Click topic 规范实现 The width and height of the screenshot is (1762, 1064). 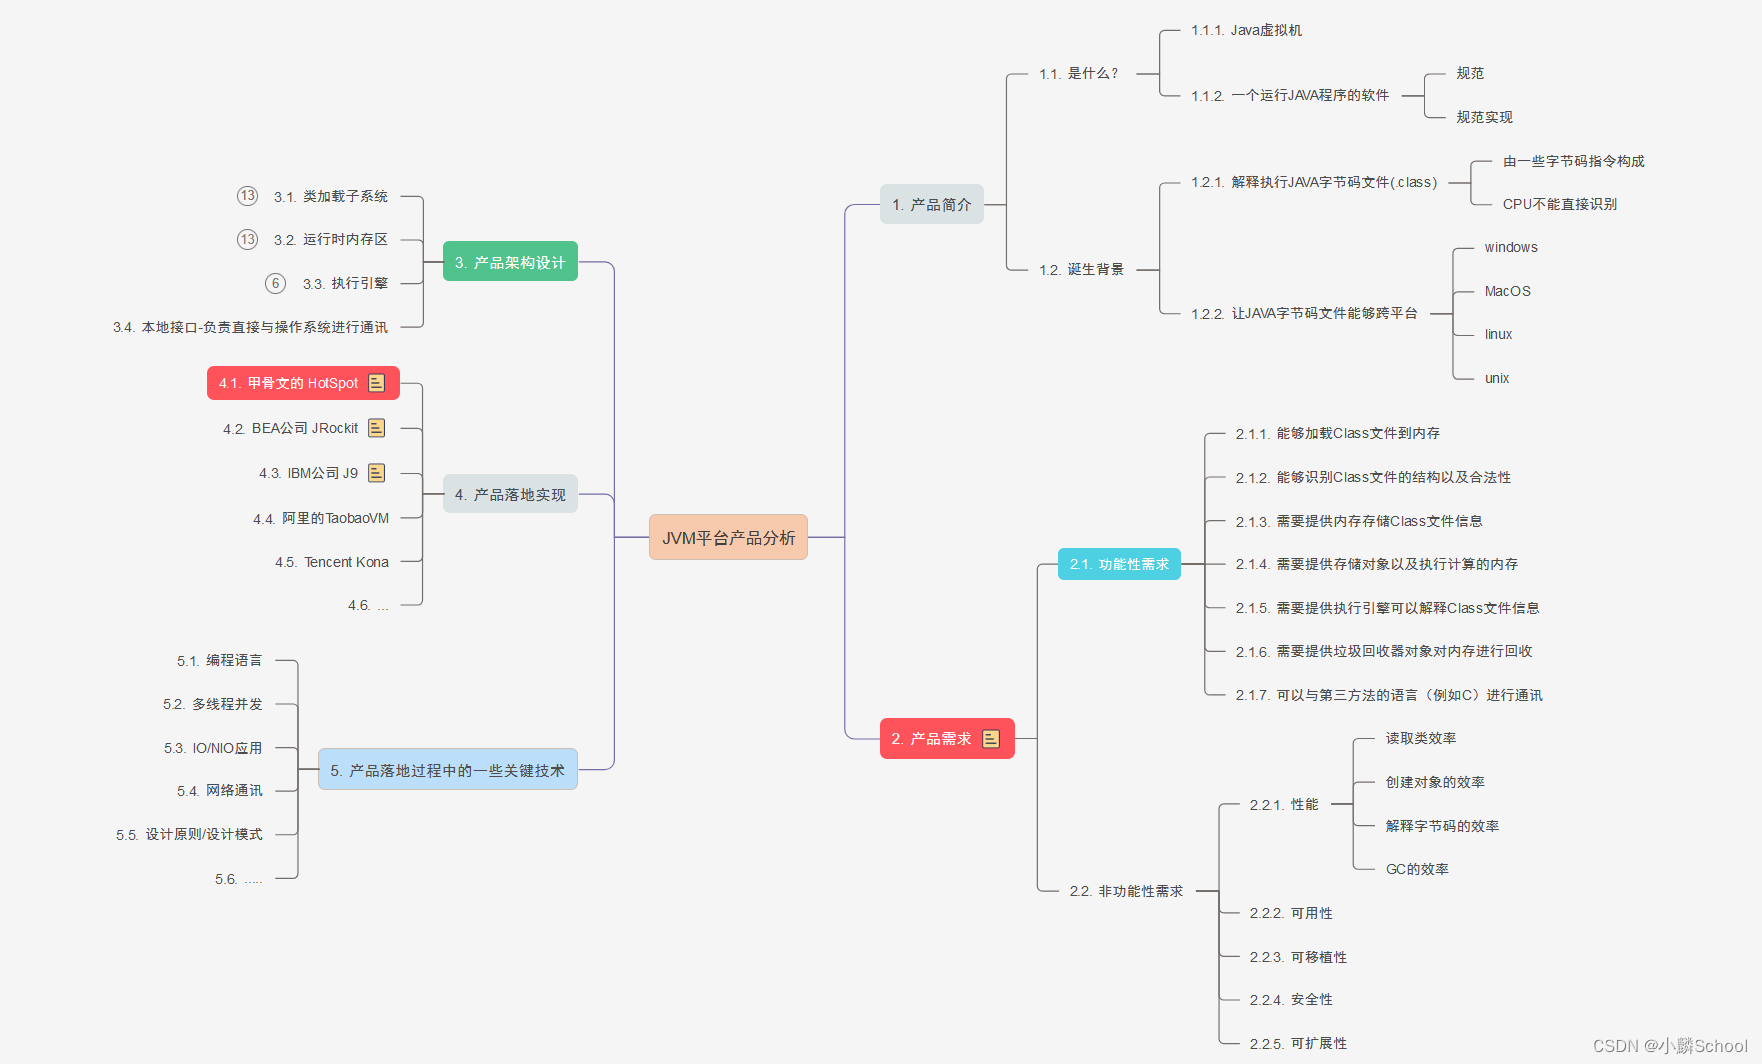point(1484,118)
